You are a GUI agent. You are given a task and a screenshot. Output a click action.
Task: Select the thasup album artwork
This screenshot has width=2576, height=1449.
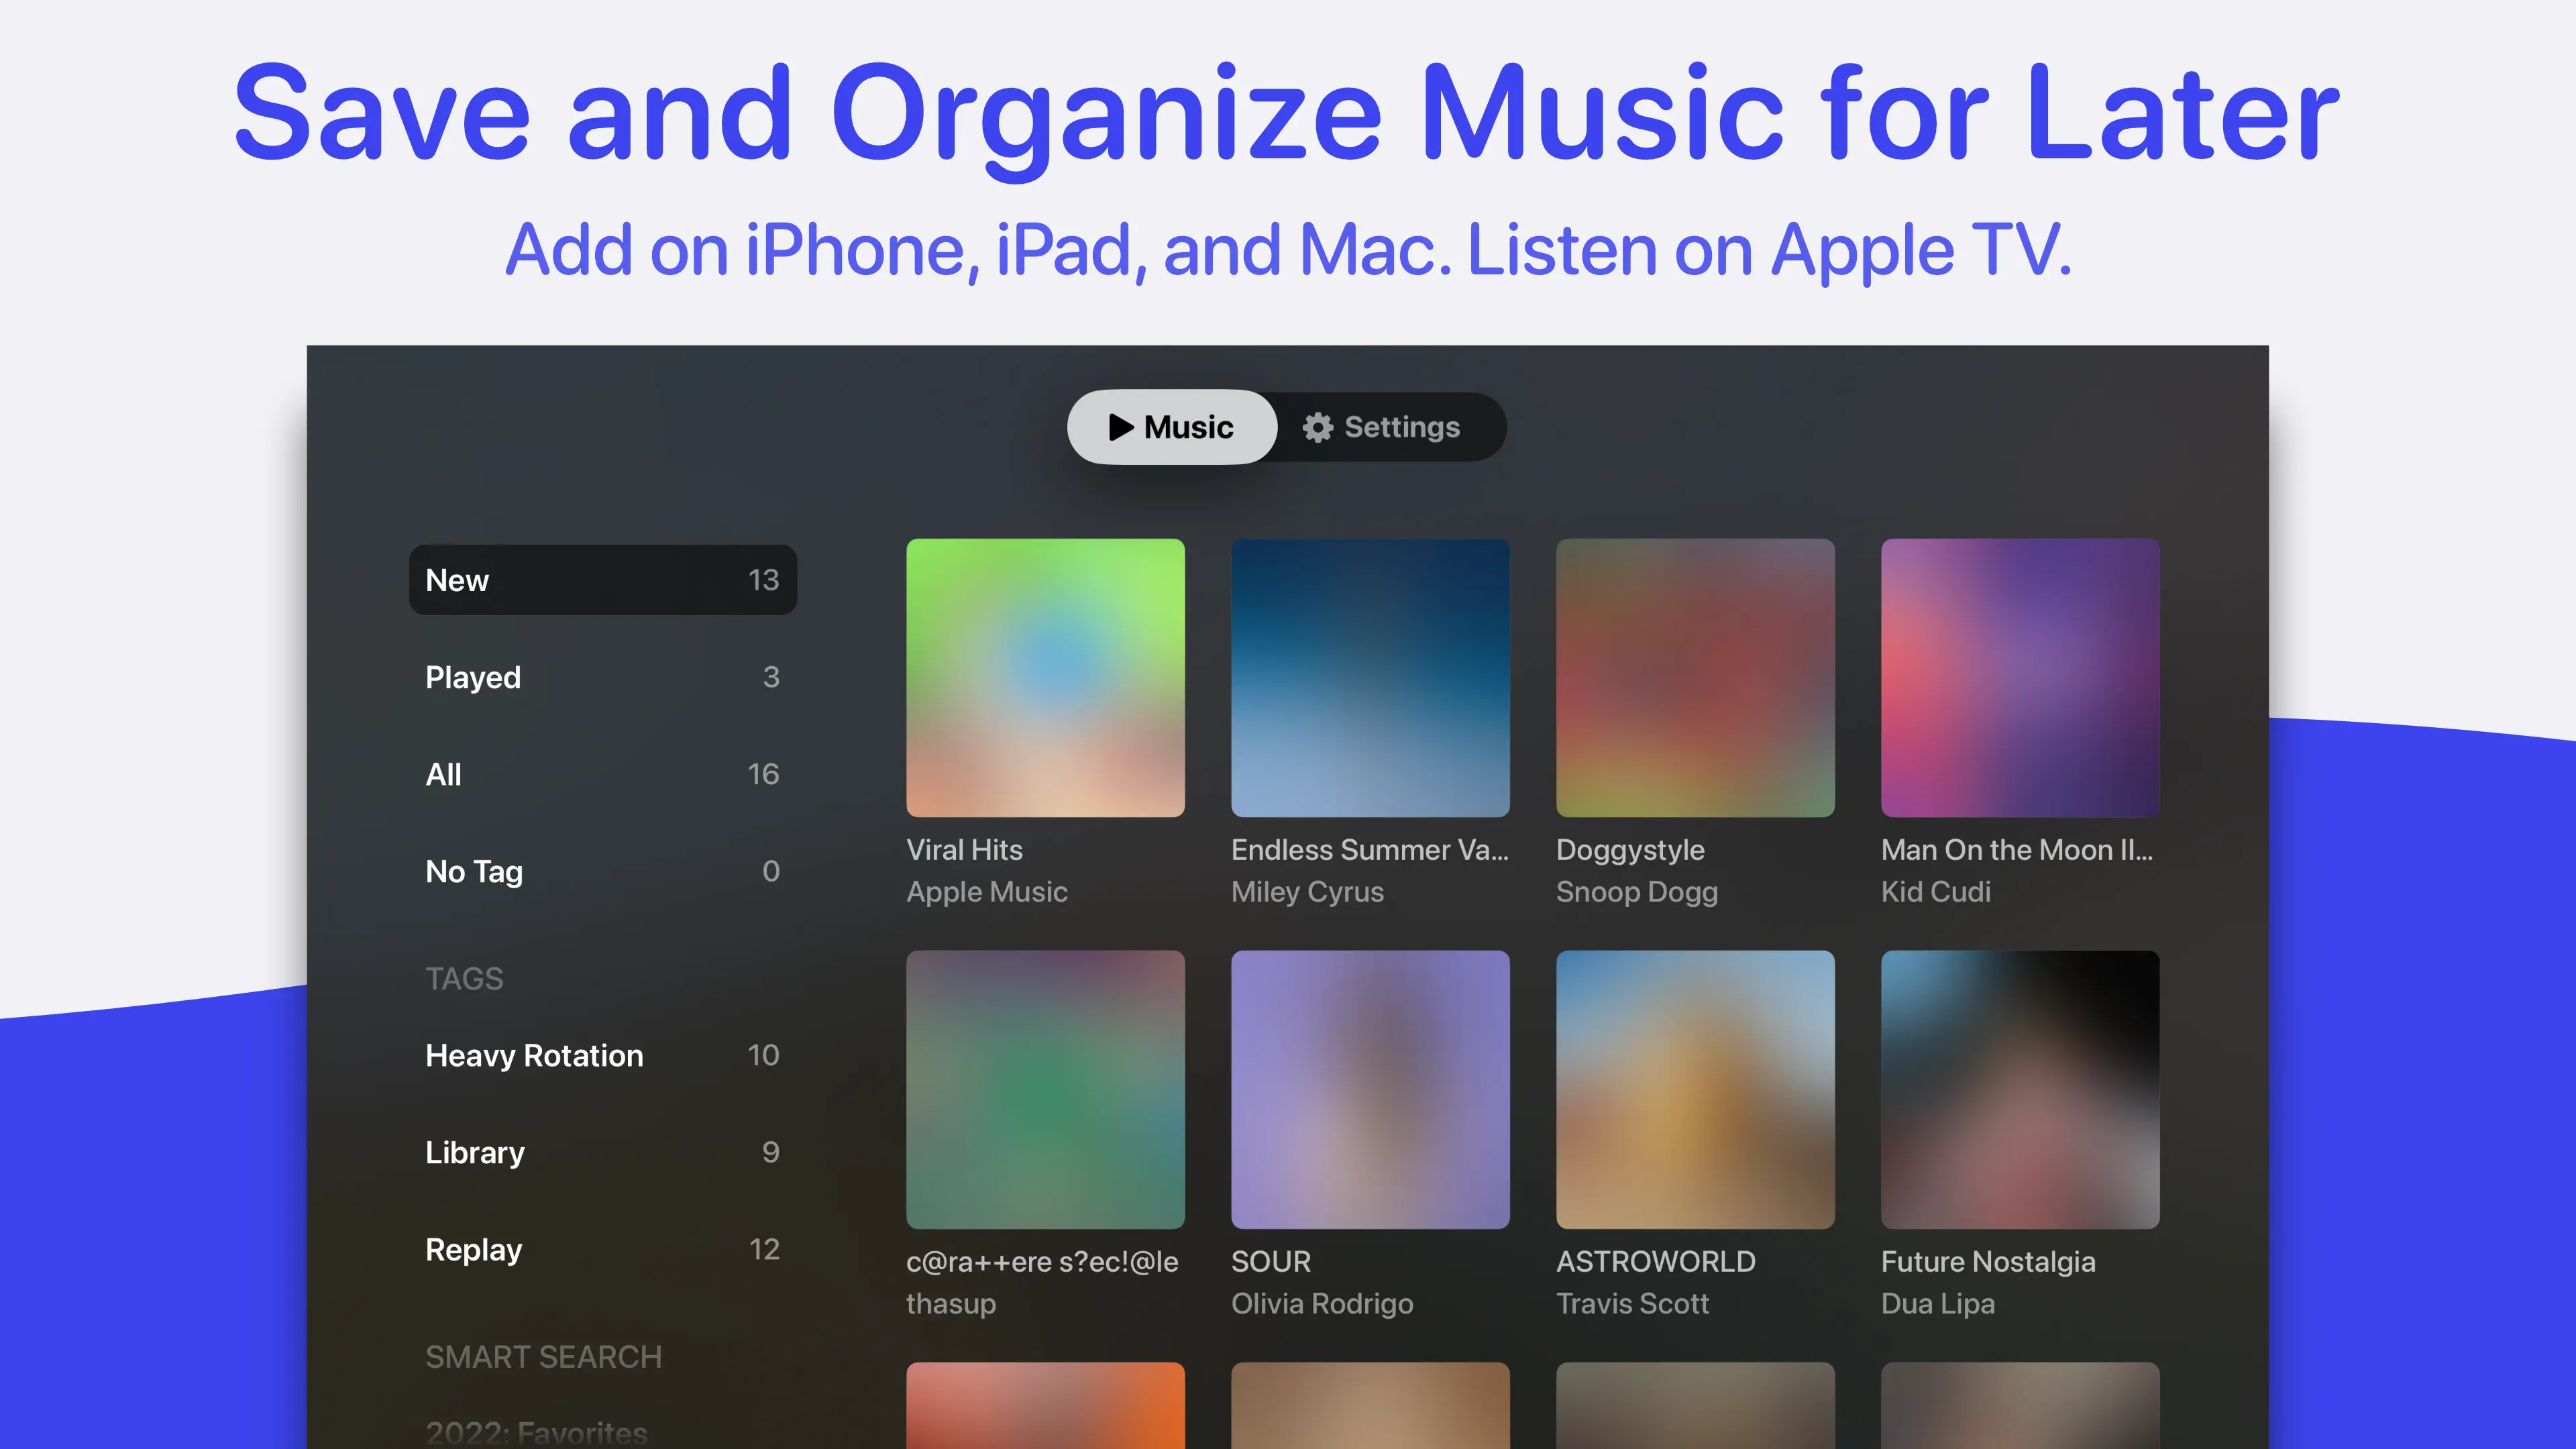click(x=1045, y=1089)
